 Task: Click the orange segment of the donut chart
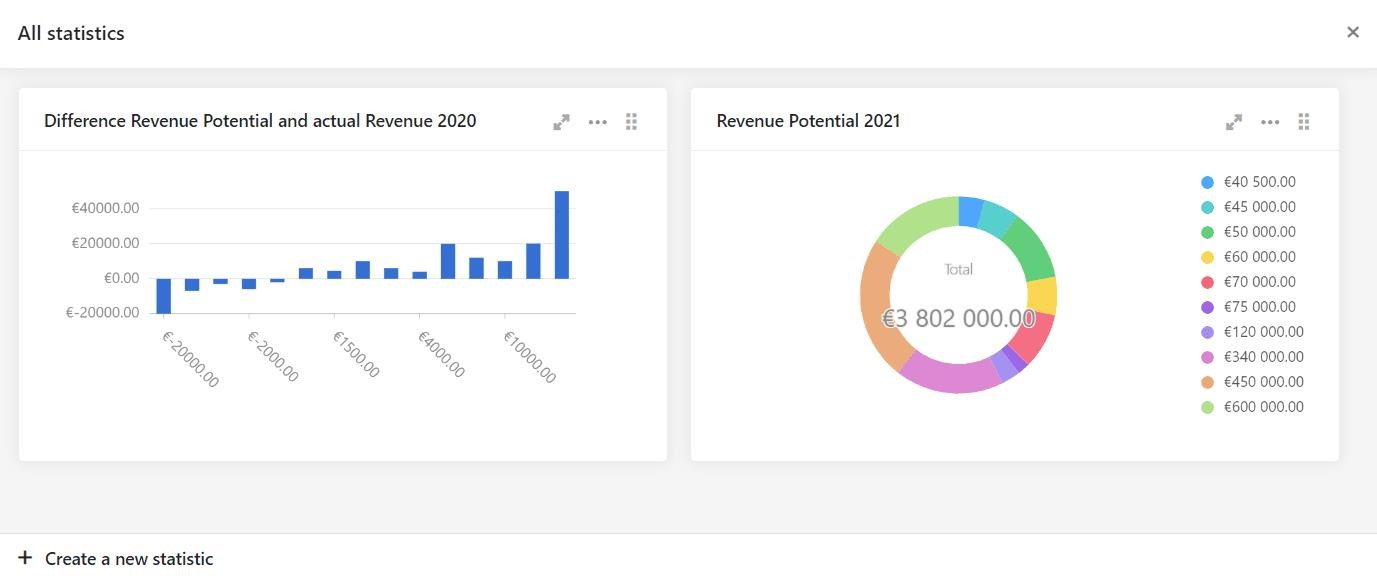(x=880, y=305)
